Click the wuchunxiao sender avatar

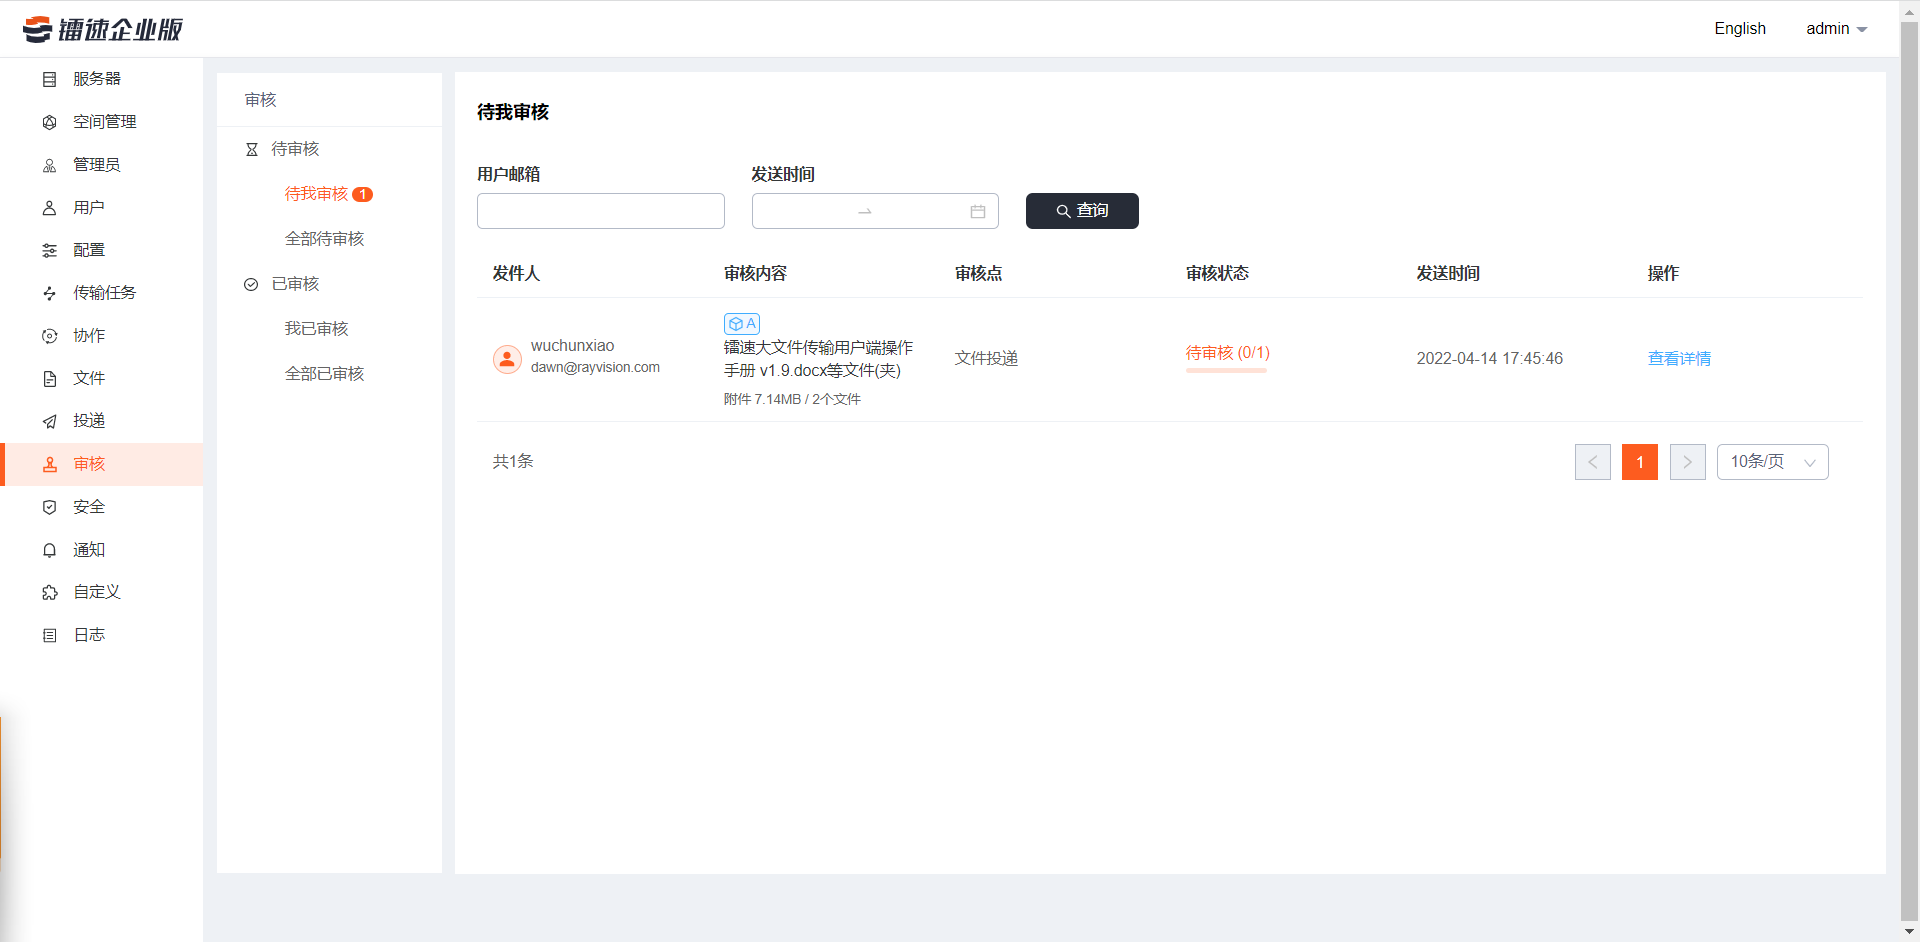(x=507, y=358)
